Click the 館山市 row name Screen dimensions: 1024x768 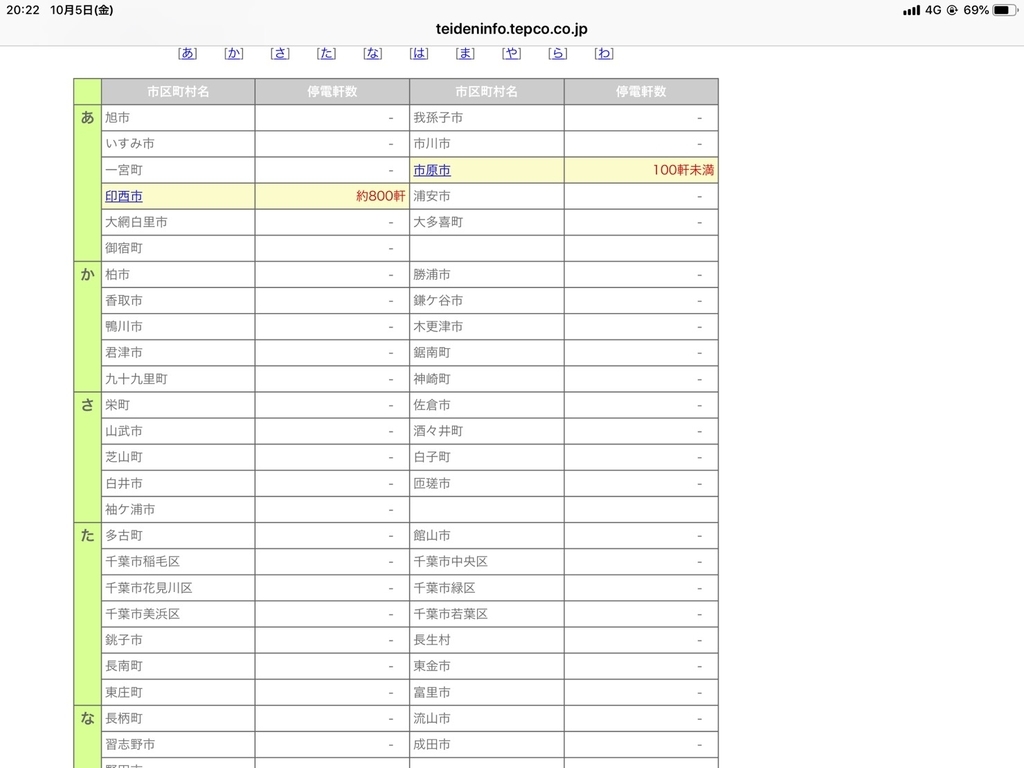tap(432, 536)
